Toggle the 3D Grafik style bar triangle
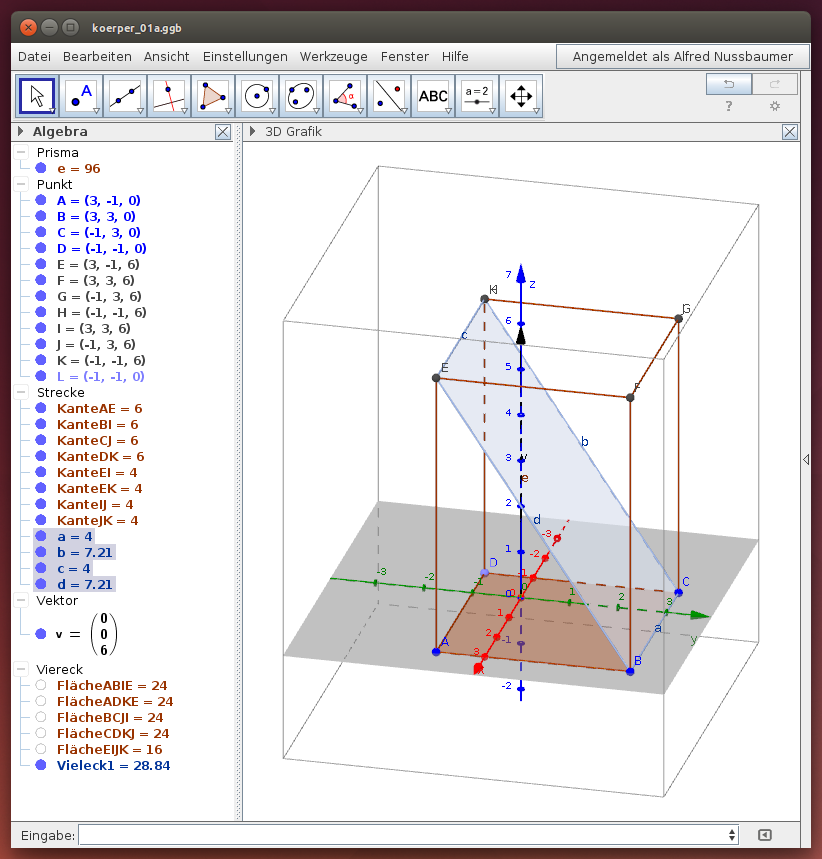This screenshot has height=859, width=822. point(253,131)
